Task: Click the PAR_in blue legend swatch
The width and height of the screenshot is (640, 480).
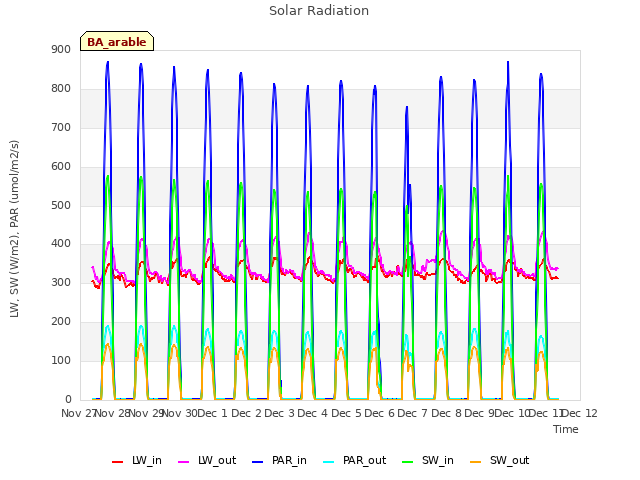Action: (258, 462)
